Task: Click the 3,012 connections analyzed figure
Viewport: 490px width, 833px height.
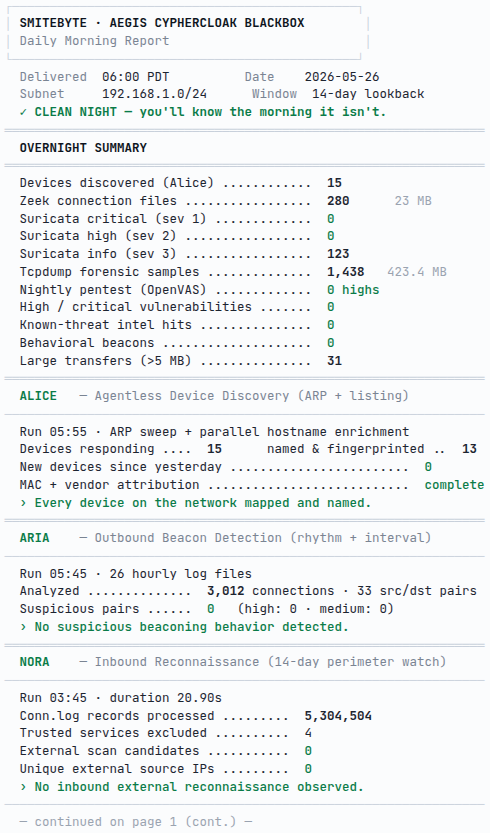Action: 225,591
